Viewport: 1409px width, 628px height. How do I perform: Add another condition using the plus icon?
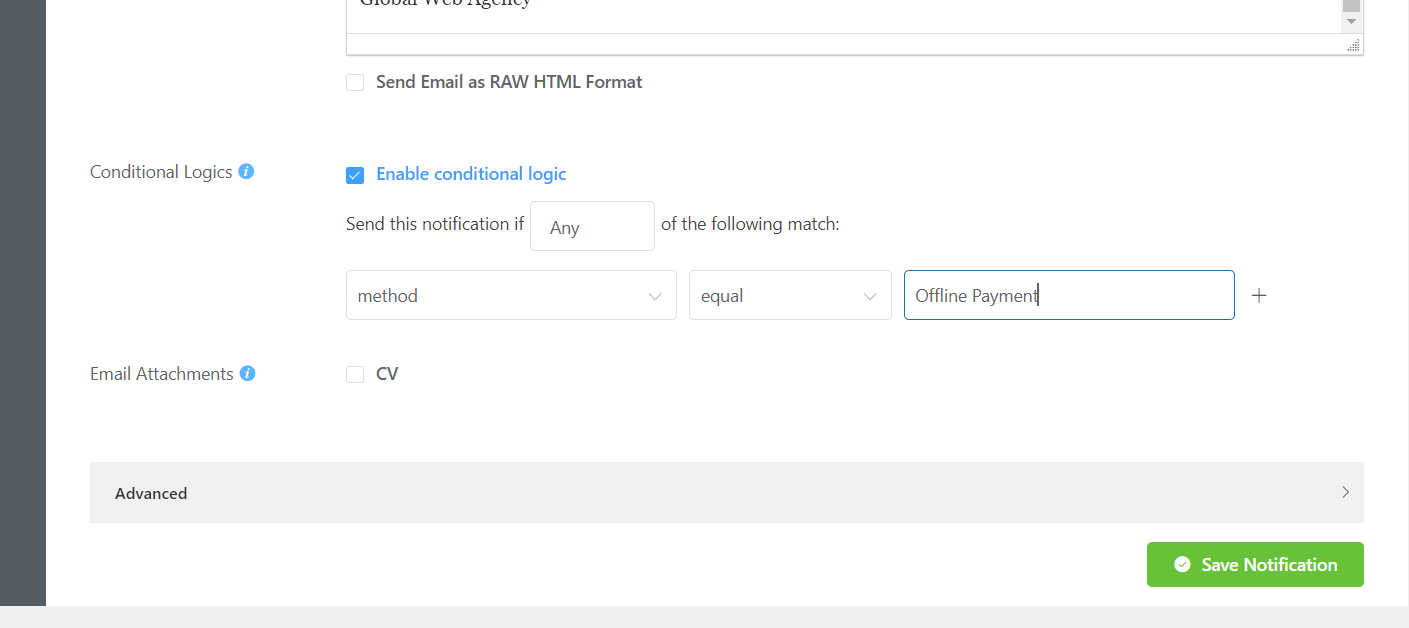coord(1259,294)
